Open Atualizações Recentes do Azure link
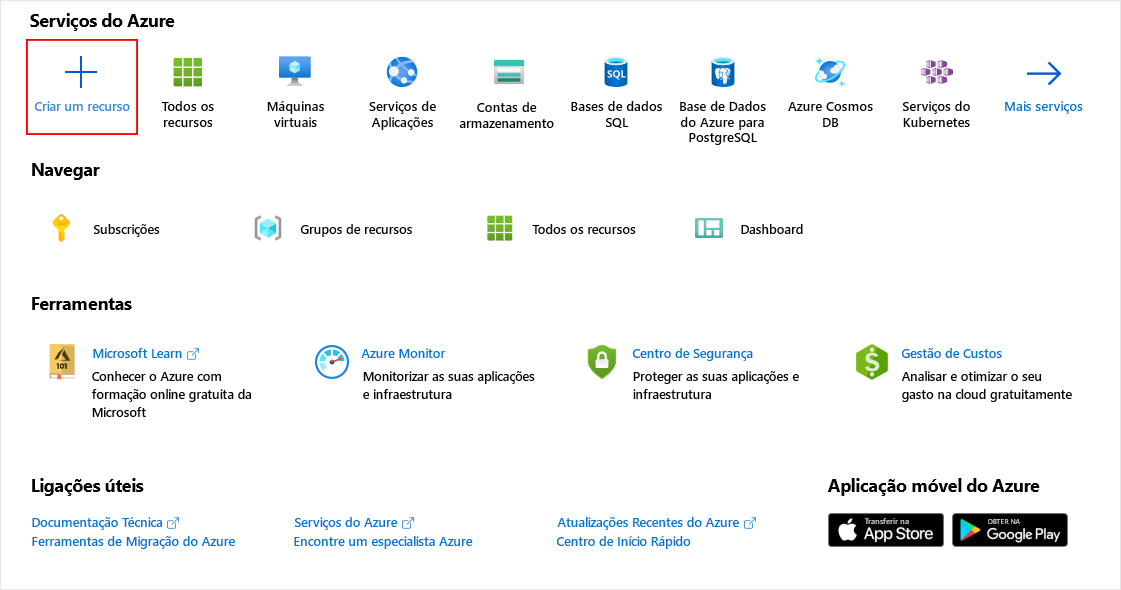The width and height of the screenshot is (1121, 590). [648, 523]
